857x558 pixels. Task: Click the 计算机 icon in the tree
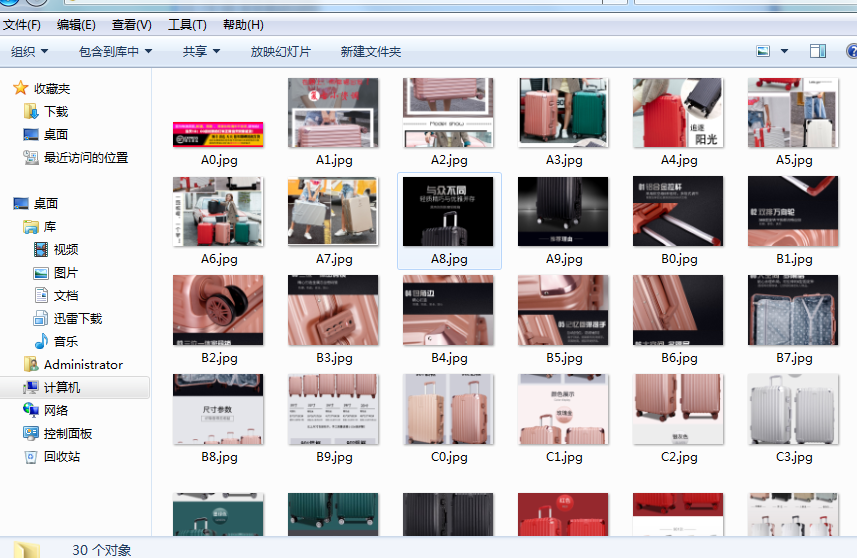[x=31, y=387]
